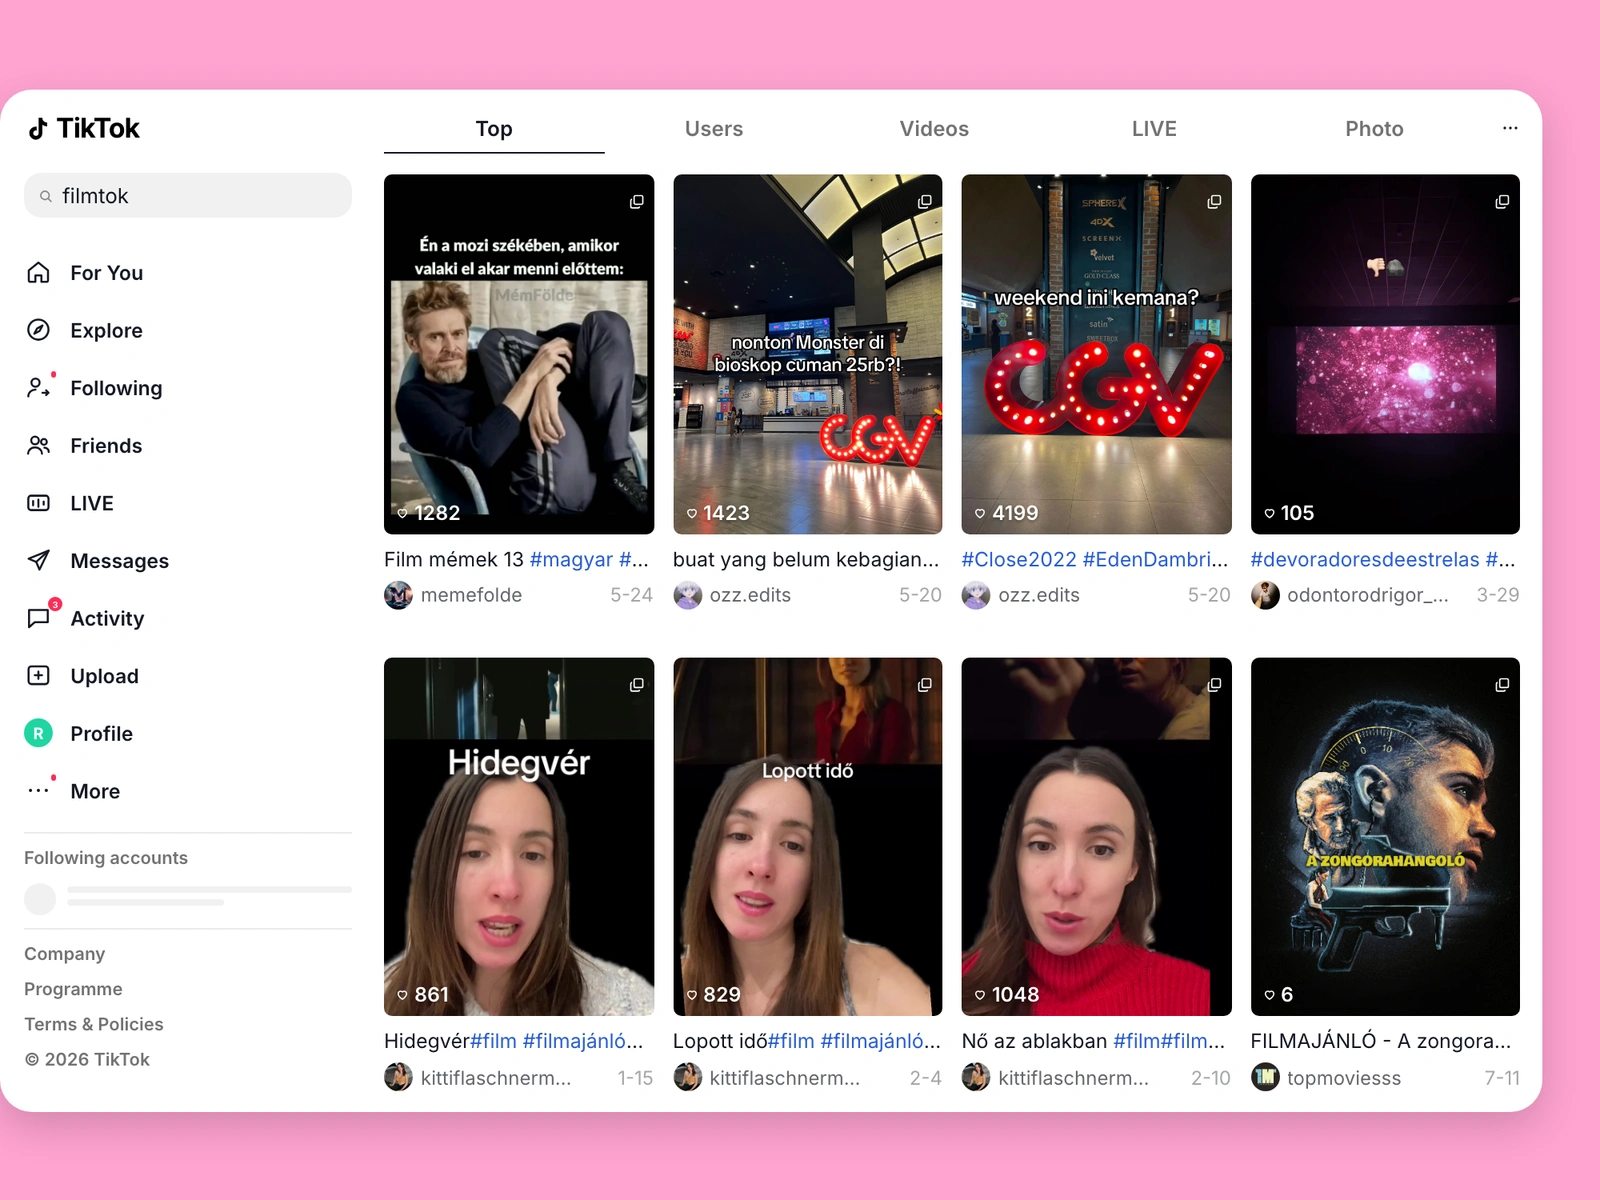Click the multi-photo icon on weekend ini kemana post

[x=1214, y=202]
